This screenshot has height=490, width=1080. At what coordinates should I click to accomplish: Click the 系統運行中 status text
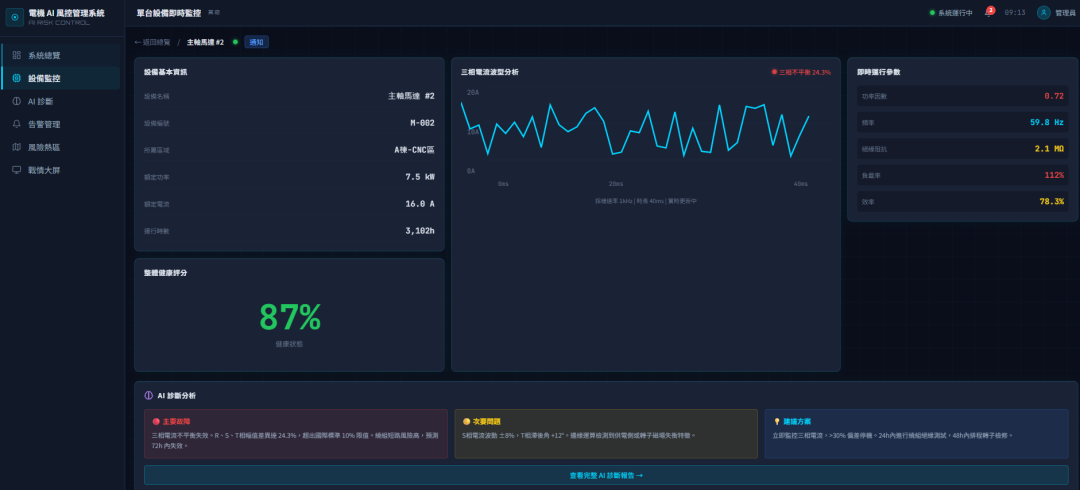click(x=955, y=13)
